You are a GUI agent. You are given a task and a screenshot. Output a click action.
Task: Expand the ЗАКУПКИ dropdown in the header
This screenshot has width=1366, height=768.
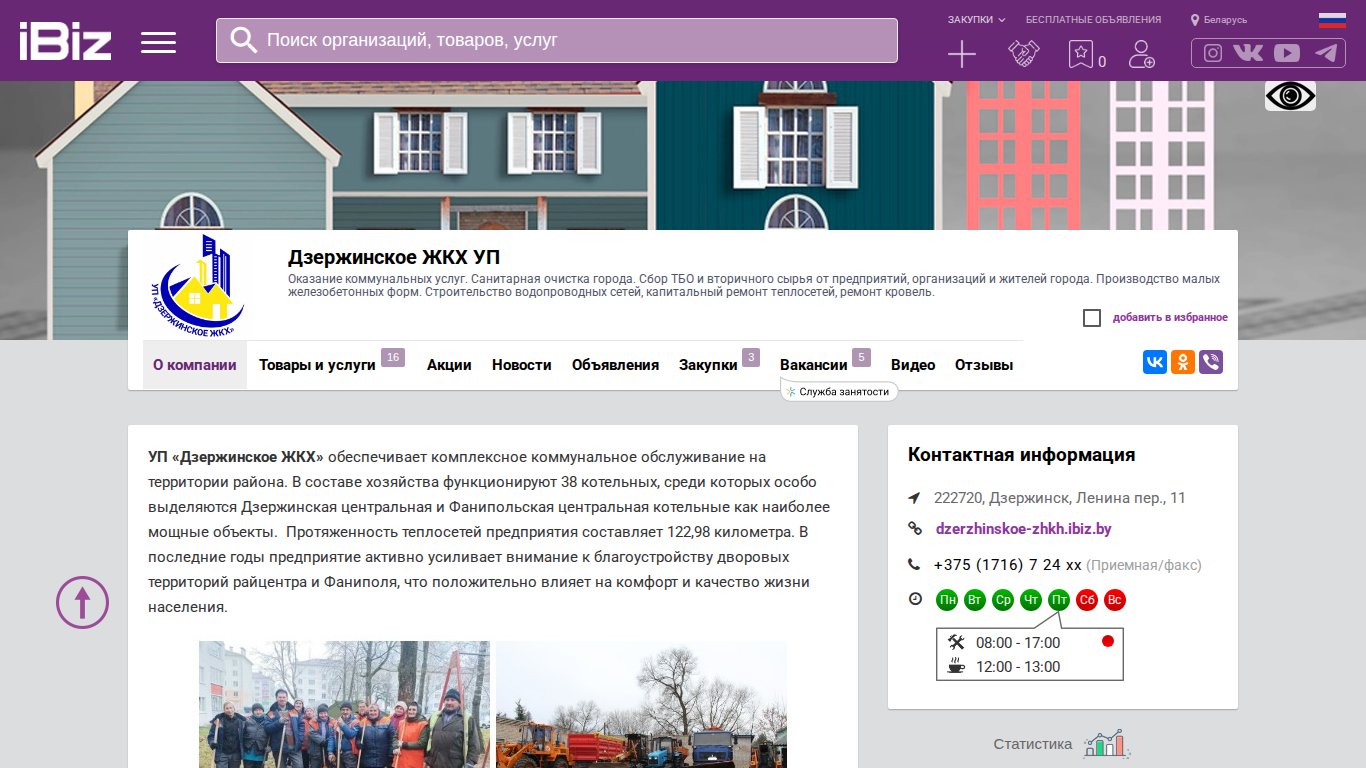pos(976,20)
